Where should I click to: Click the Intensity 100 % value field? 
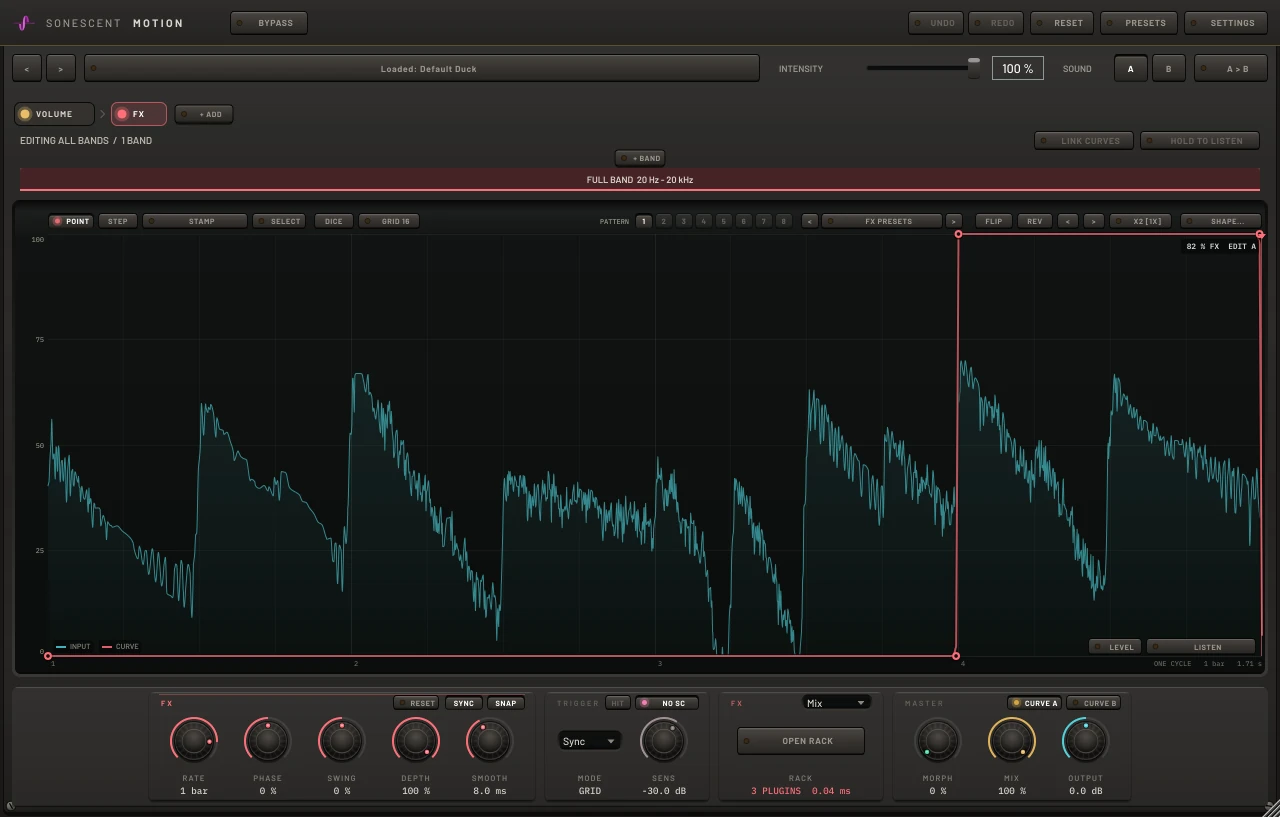pyautogui.click(x=1017, y=69)
